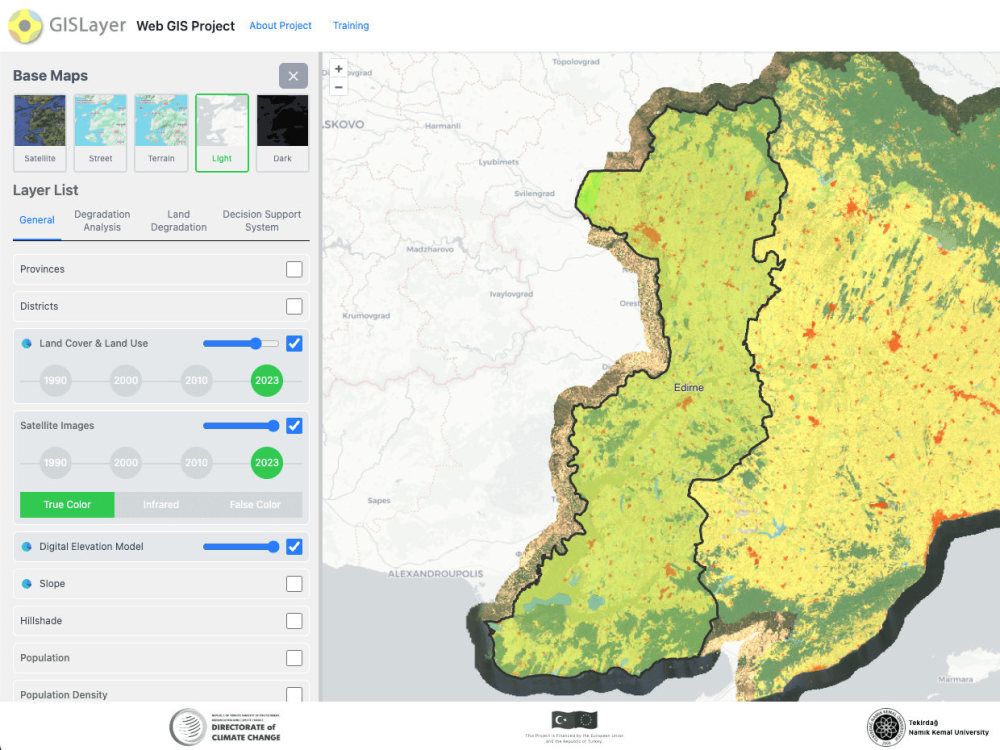Zoom in on the map
This screenshot has height=750, width=1000.
coord(339,69)
